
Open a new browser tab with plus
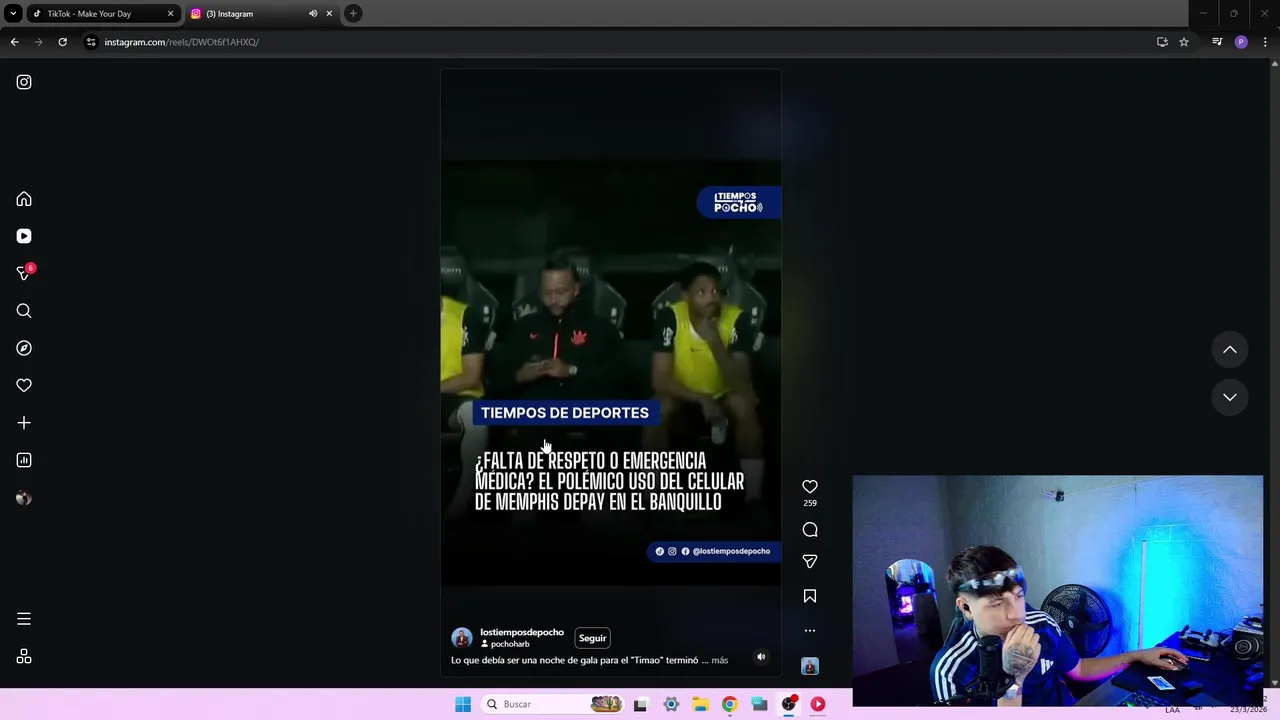353,14
